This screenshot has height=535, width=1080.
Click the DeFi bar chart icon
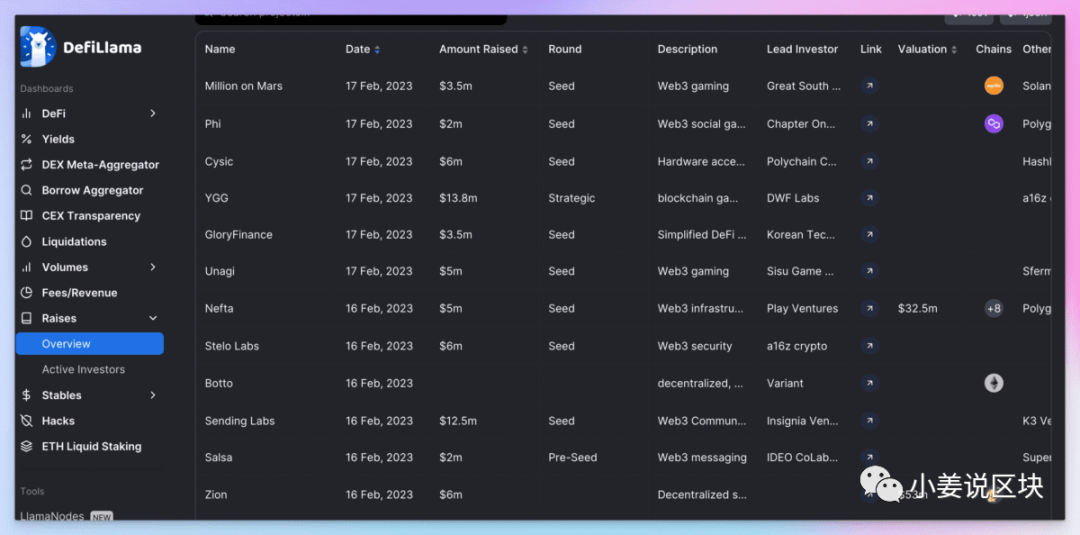coord(26,113)
